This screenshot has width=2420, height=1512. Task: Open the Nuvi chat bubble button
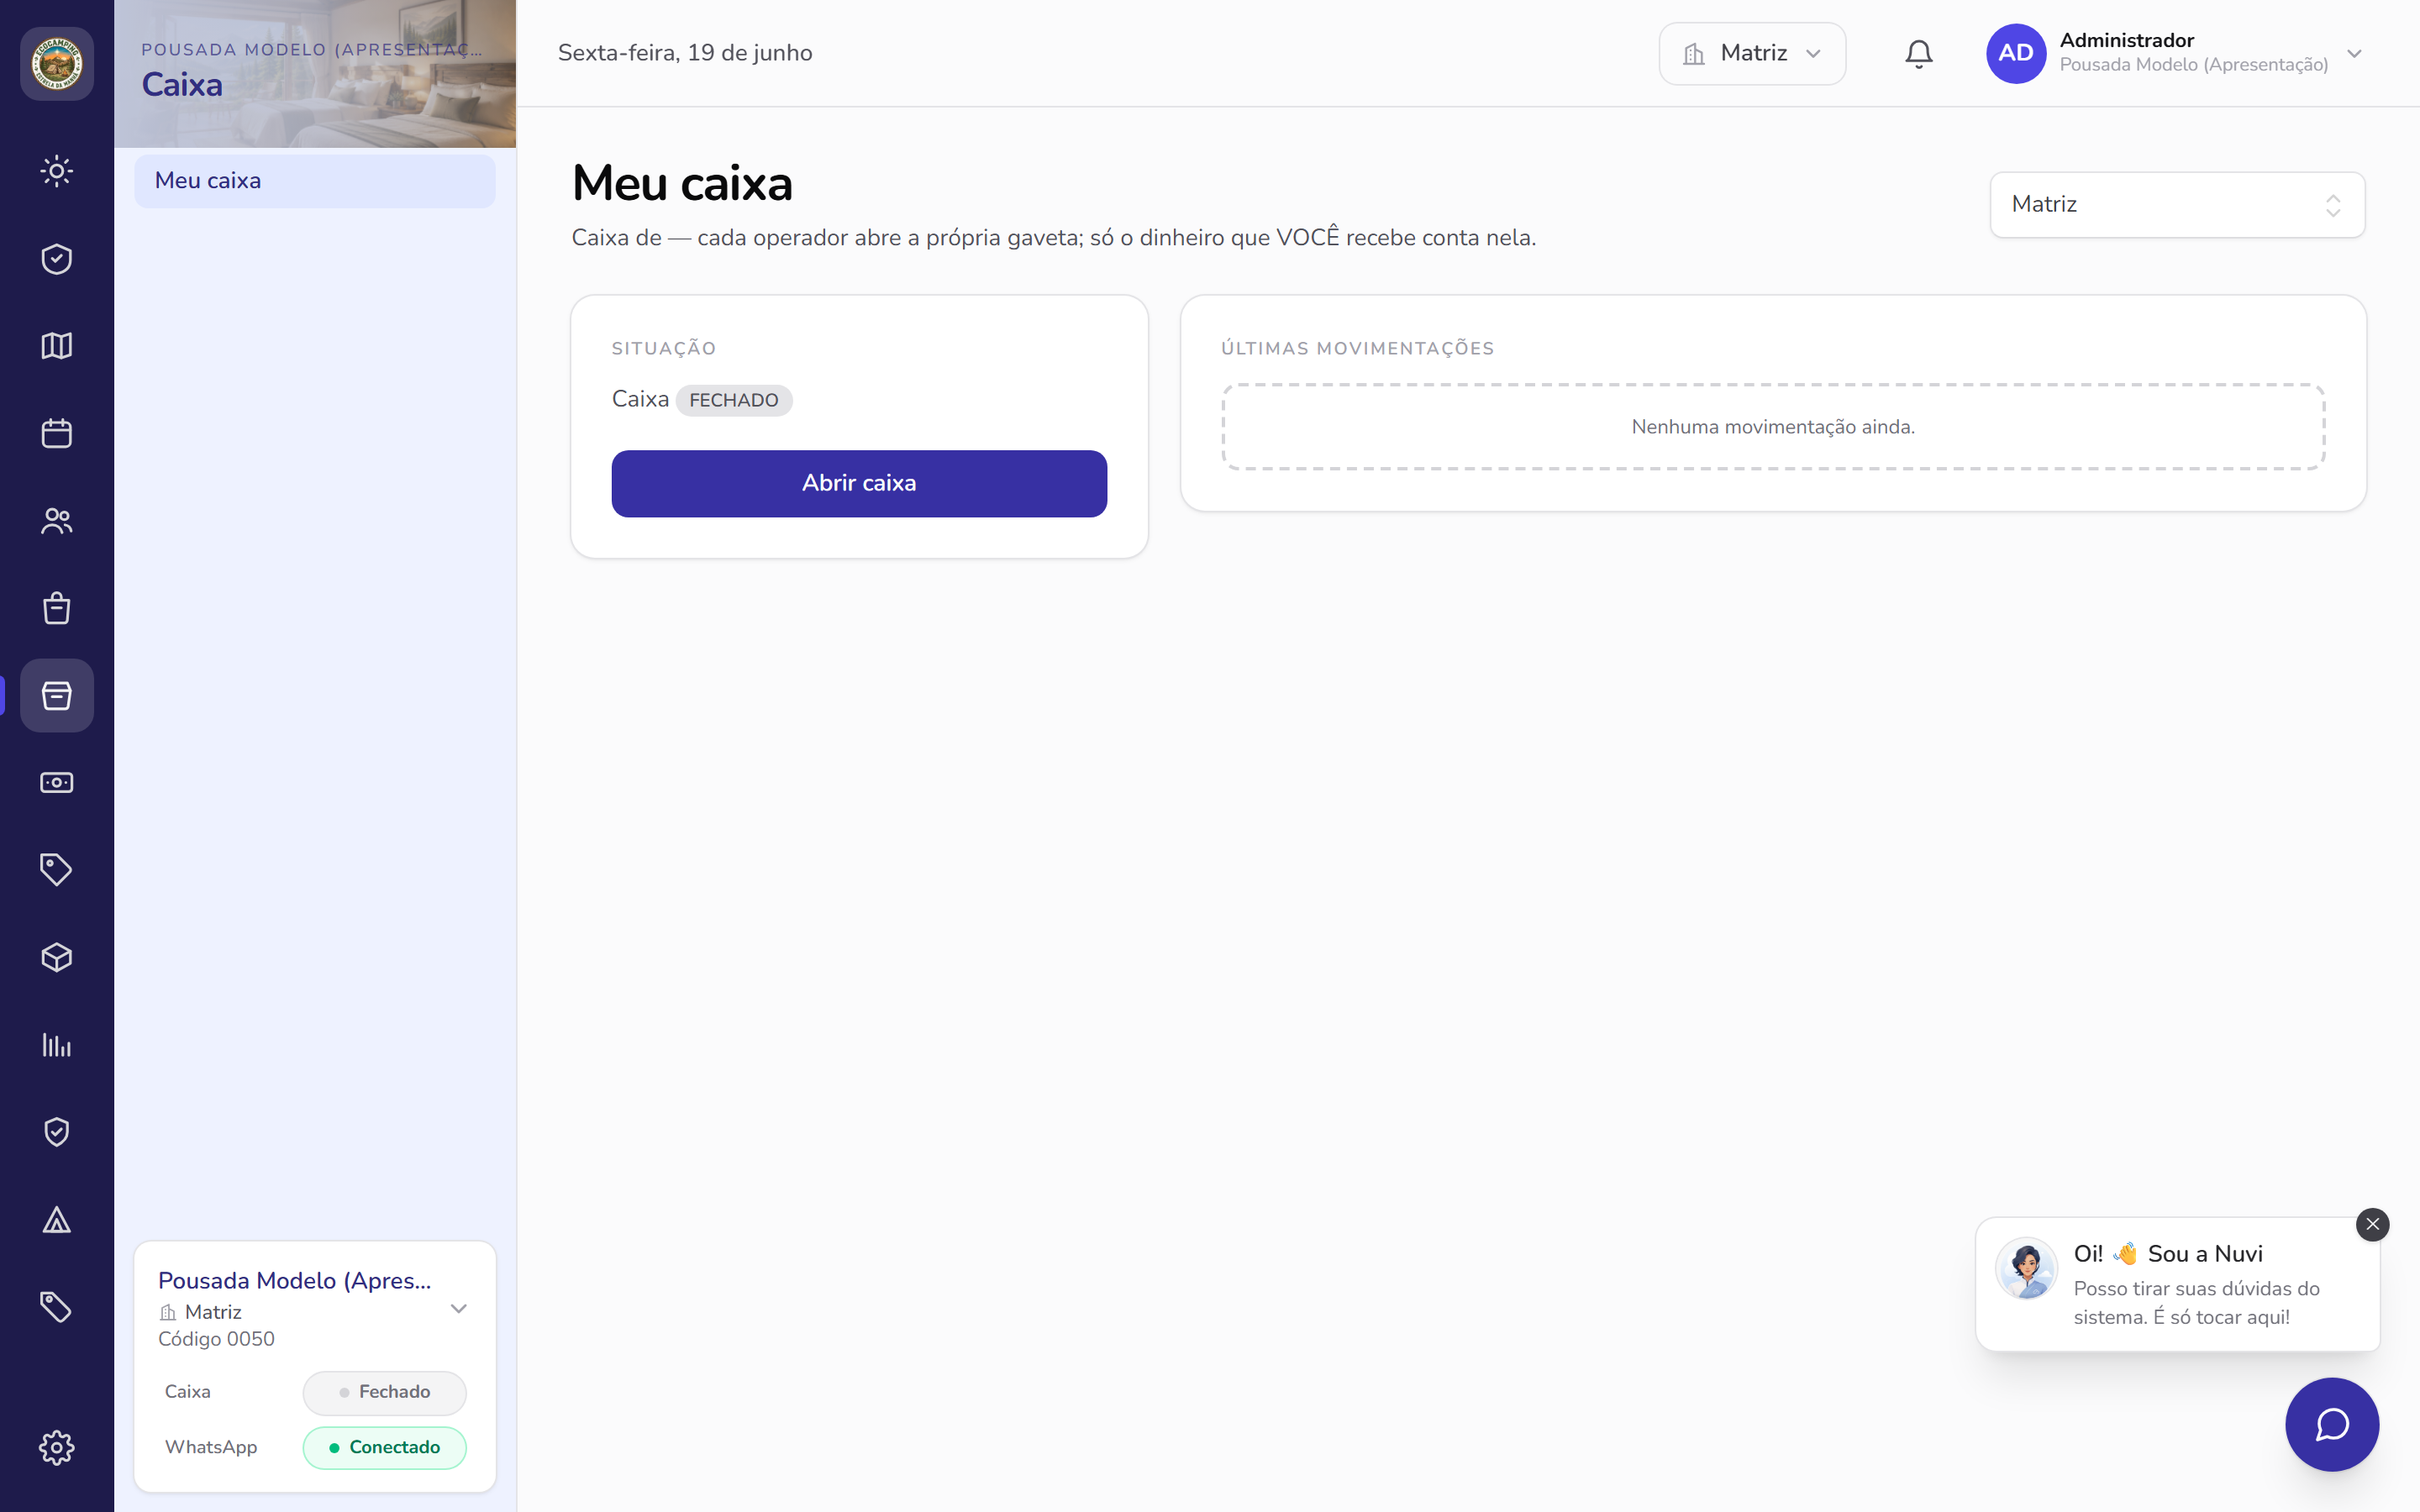(x=2332, y=1424)
